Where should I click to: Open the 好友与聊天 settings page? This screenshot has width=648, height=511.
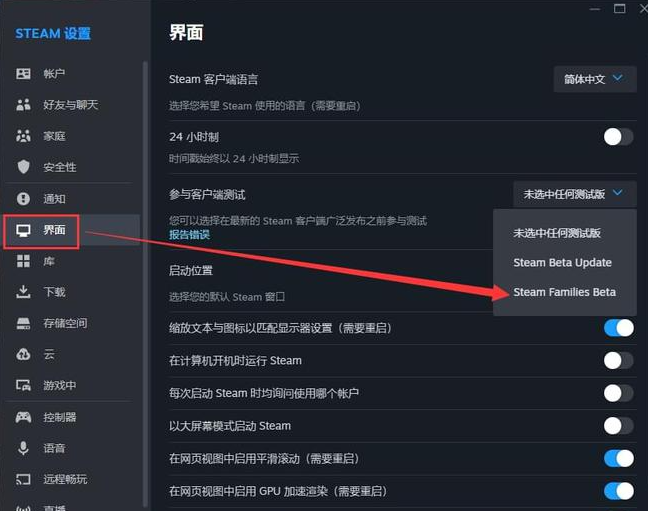coord(72,105)
